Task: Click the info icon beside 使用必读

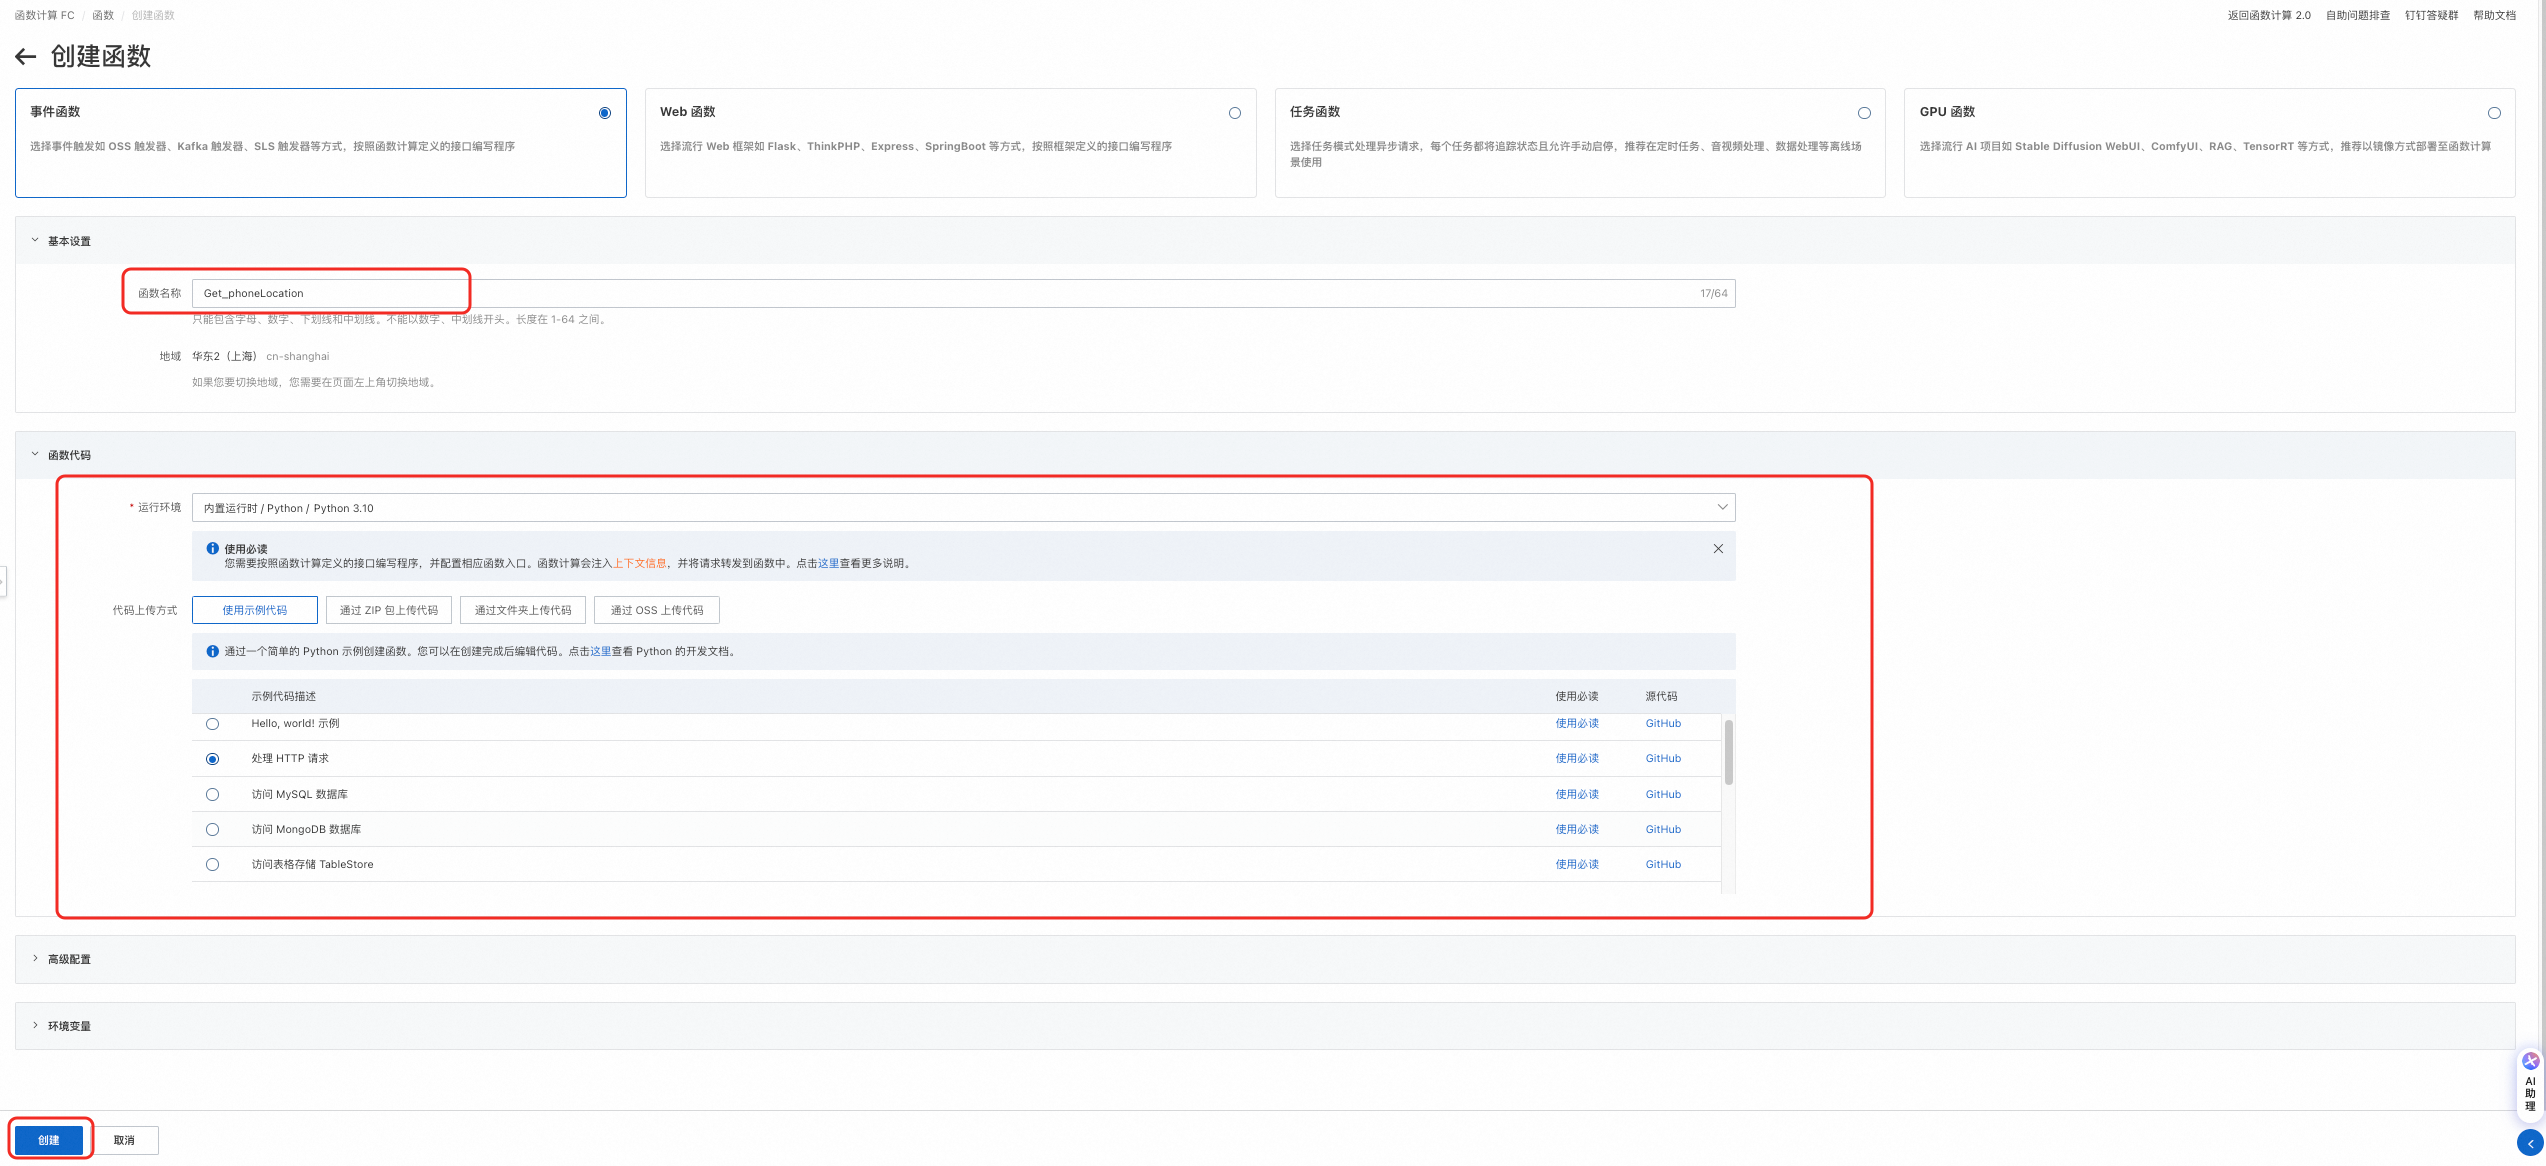Action: click(212, 549)
